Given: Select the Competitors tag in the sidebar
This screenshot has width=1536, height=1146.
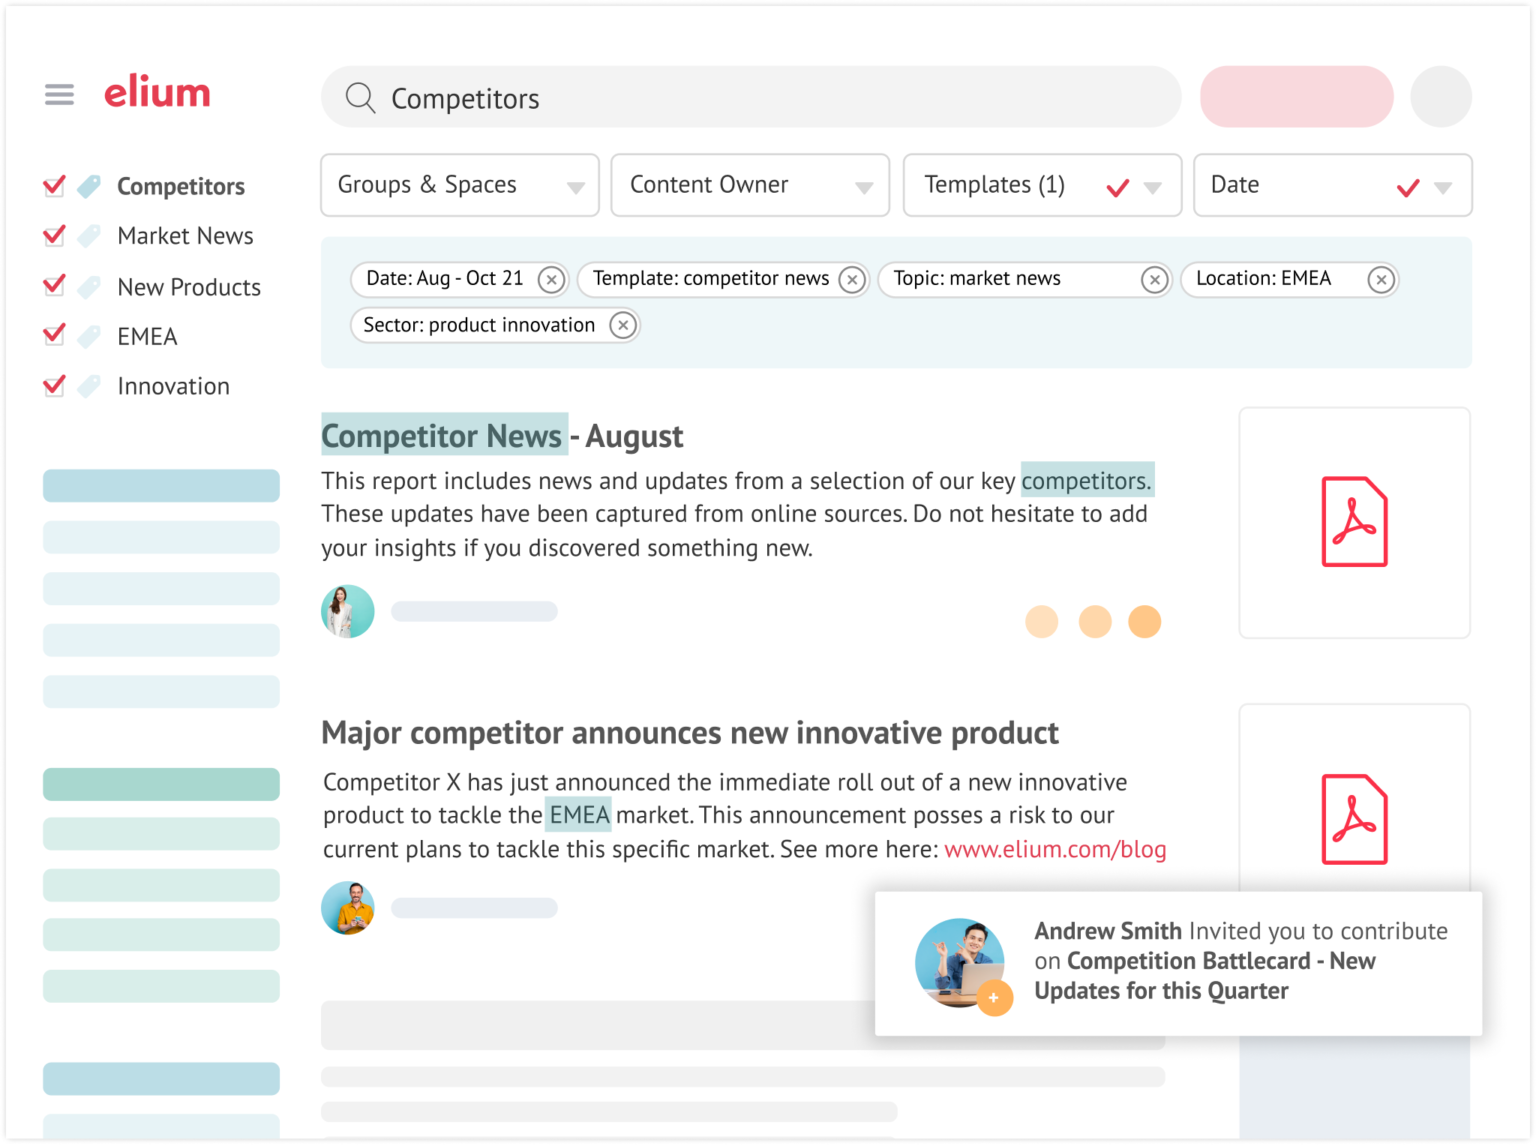Looking at the screenshot, I should (180, 186).
